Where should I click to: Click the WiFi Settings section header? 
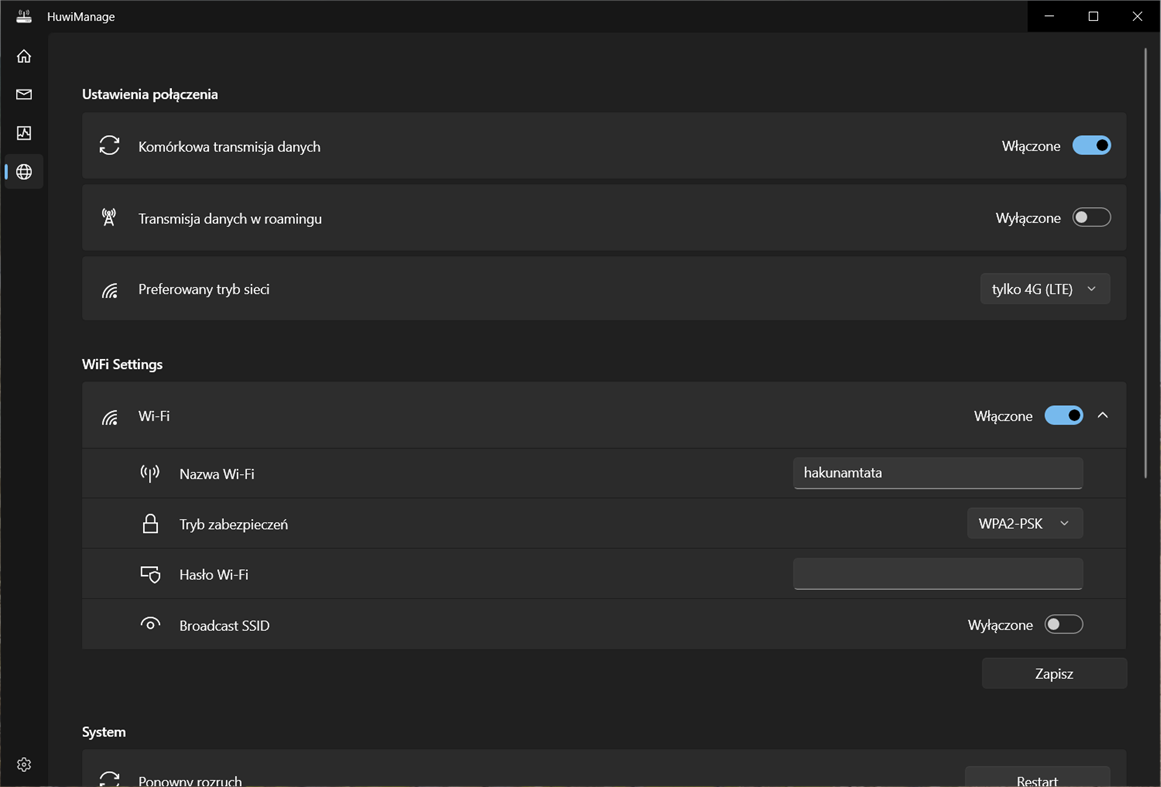click(x=122, y=364)
